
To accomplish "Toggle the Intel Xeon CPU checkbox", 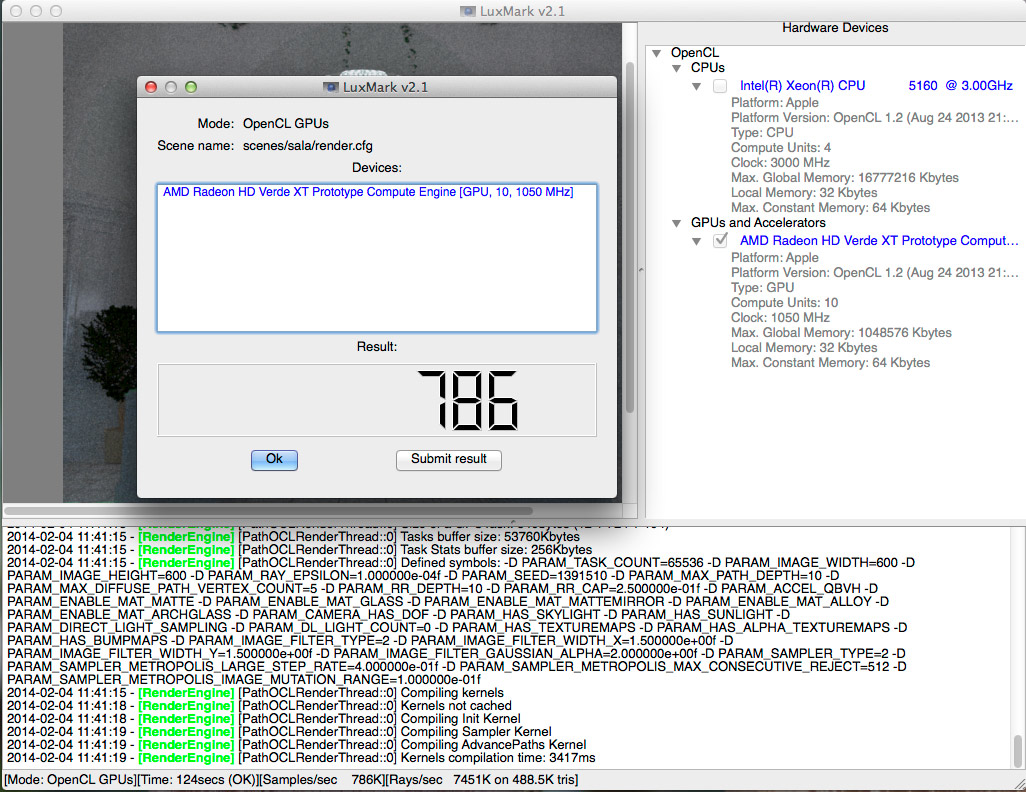I will [x=720, y=86].
